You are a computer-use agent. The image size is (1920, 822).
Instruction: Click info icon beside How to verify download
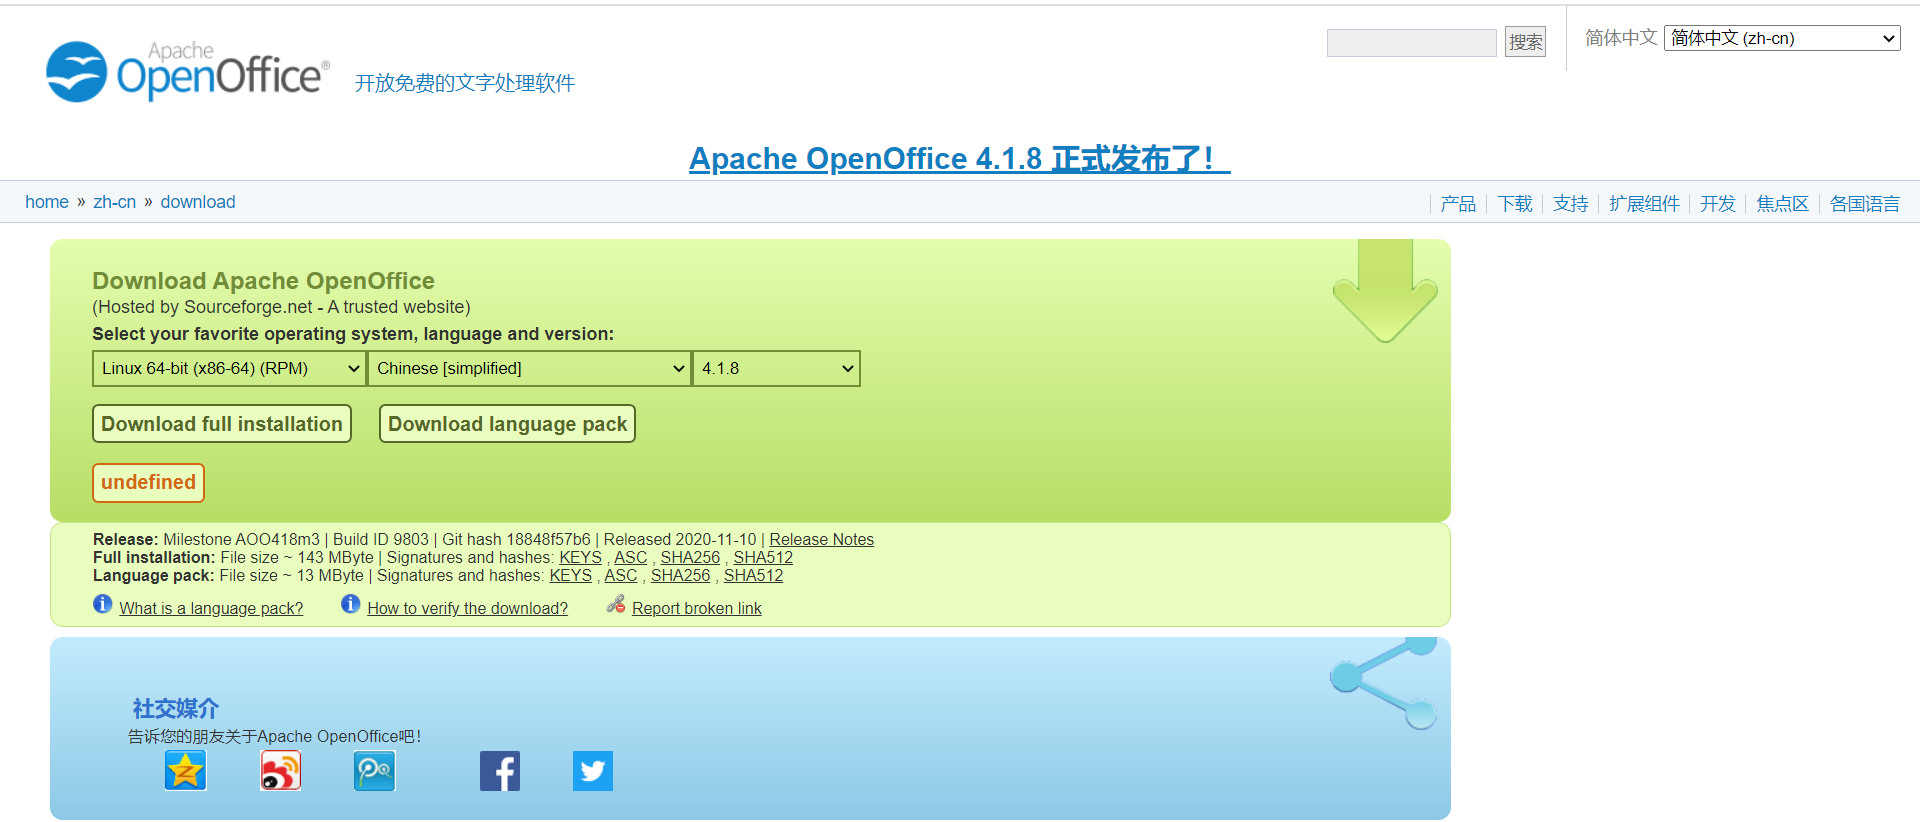coord(351,604)
